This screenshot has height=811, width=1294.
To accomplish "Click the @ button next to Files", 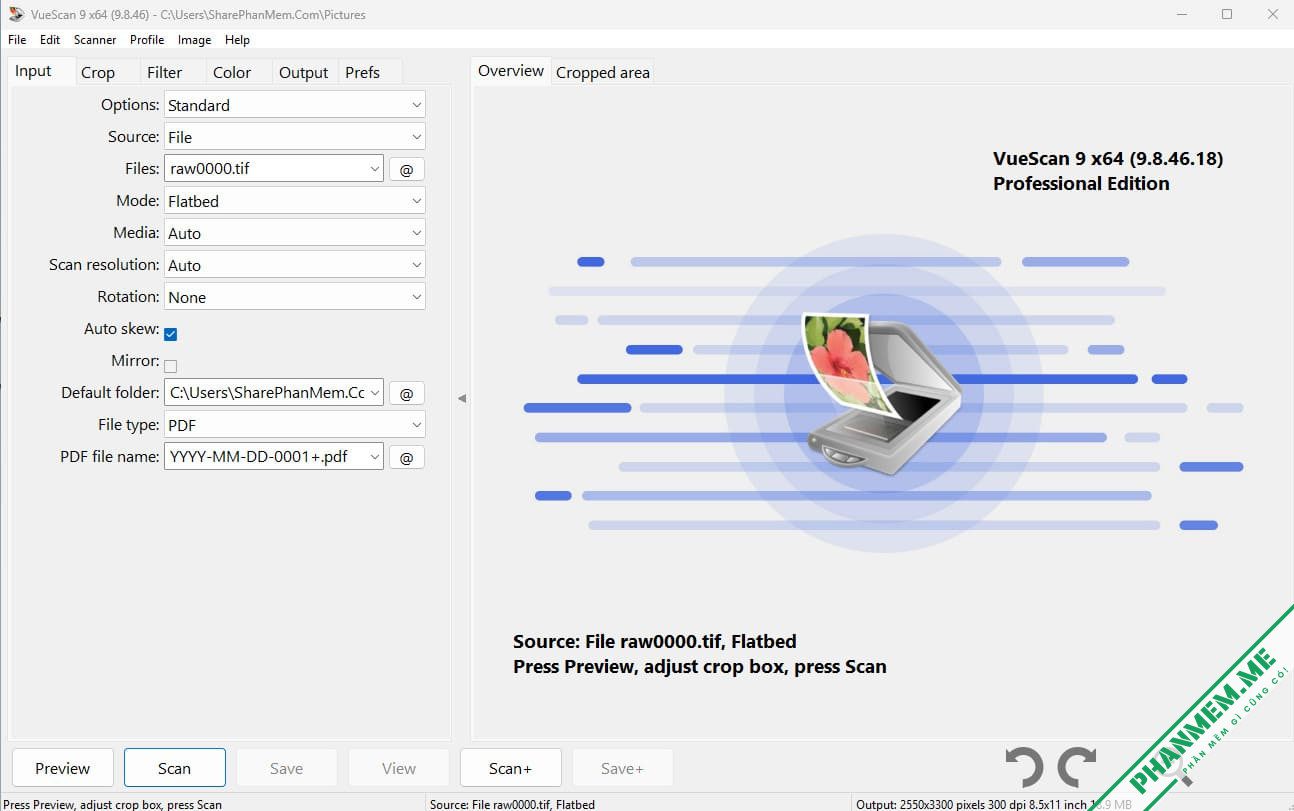I will point(406,169).
